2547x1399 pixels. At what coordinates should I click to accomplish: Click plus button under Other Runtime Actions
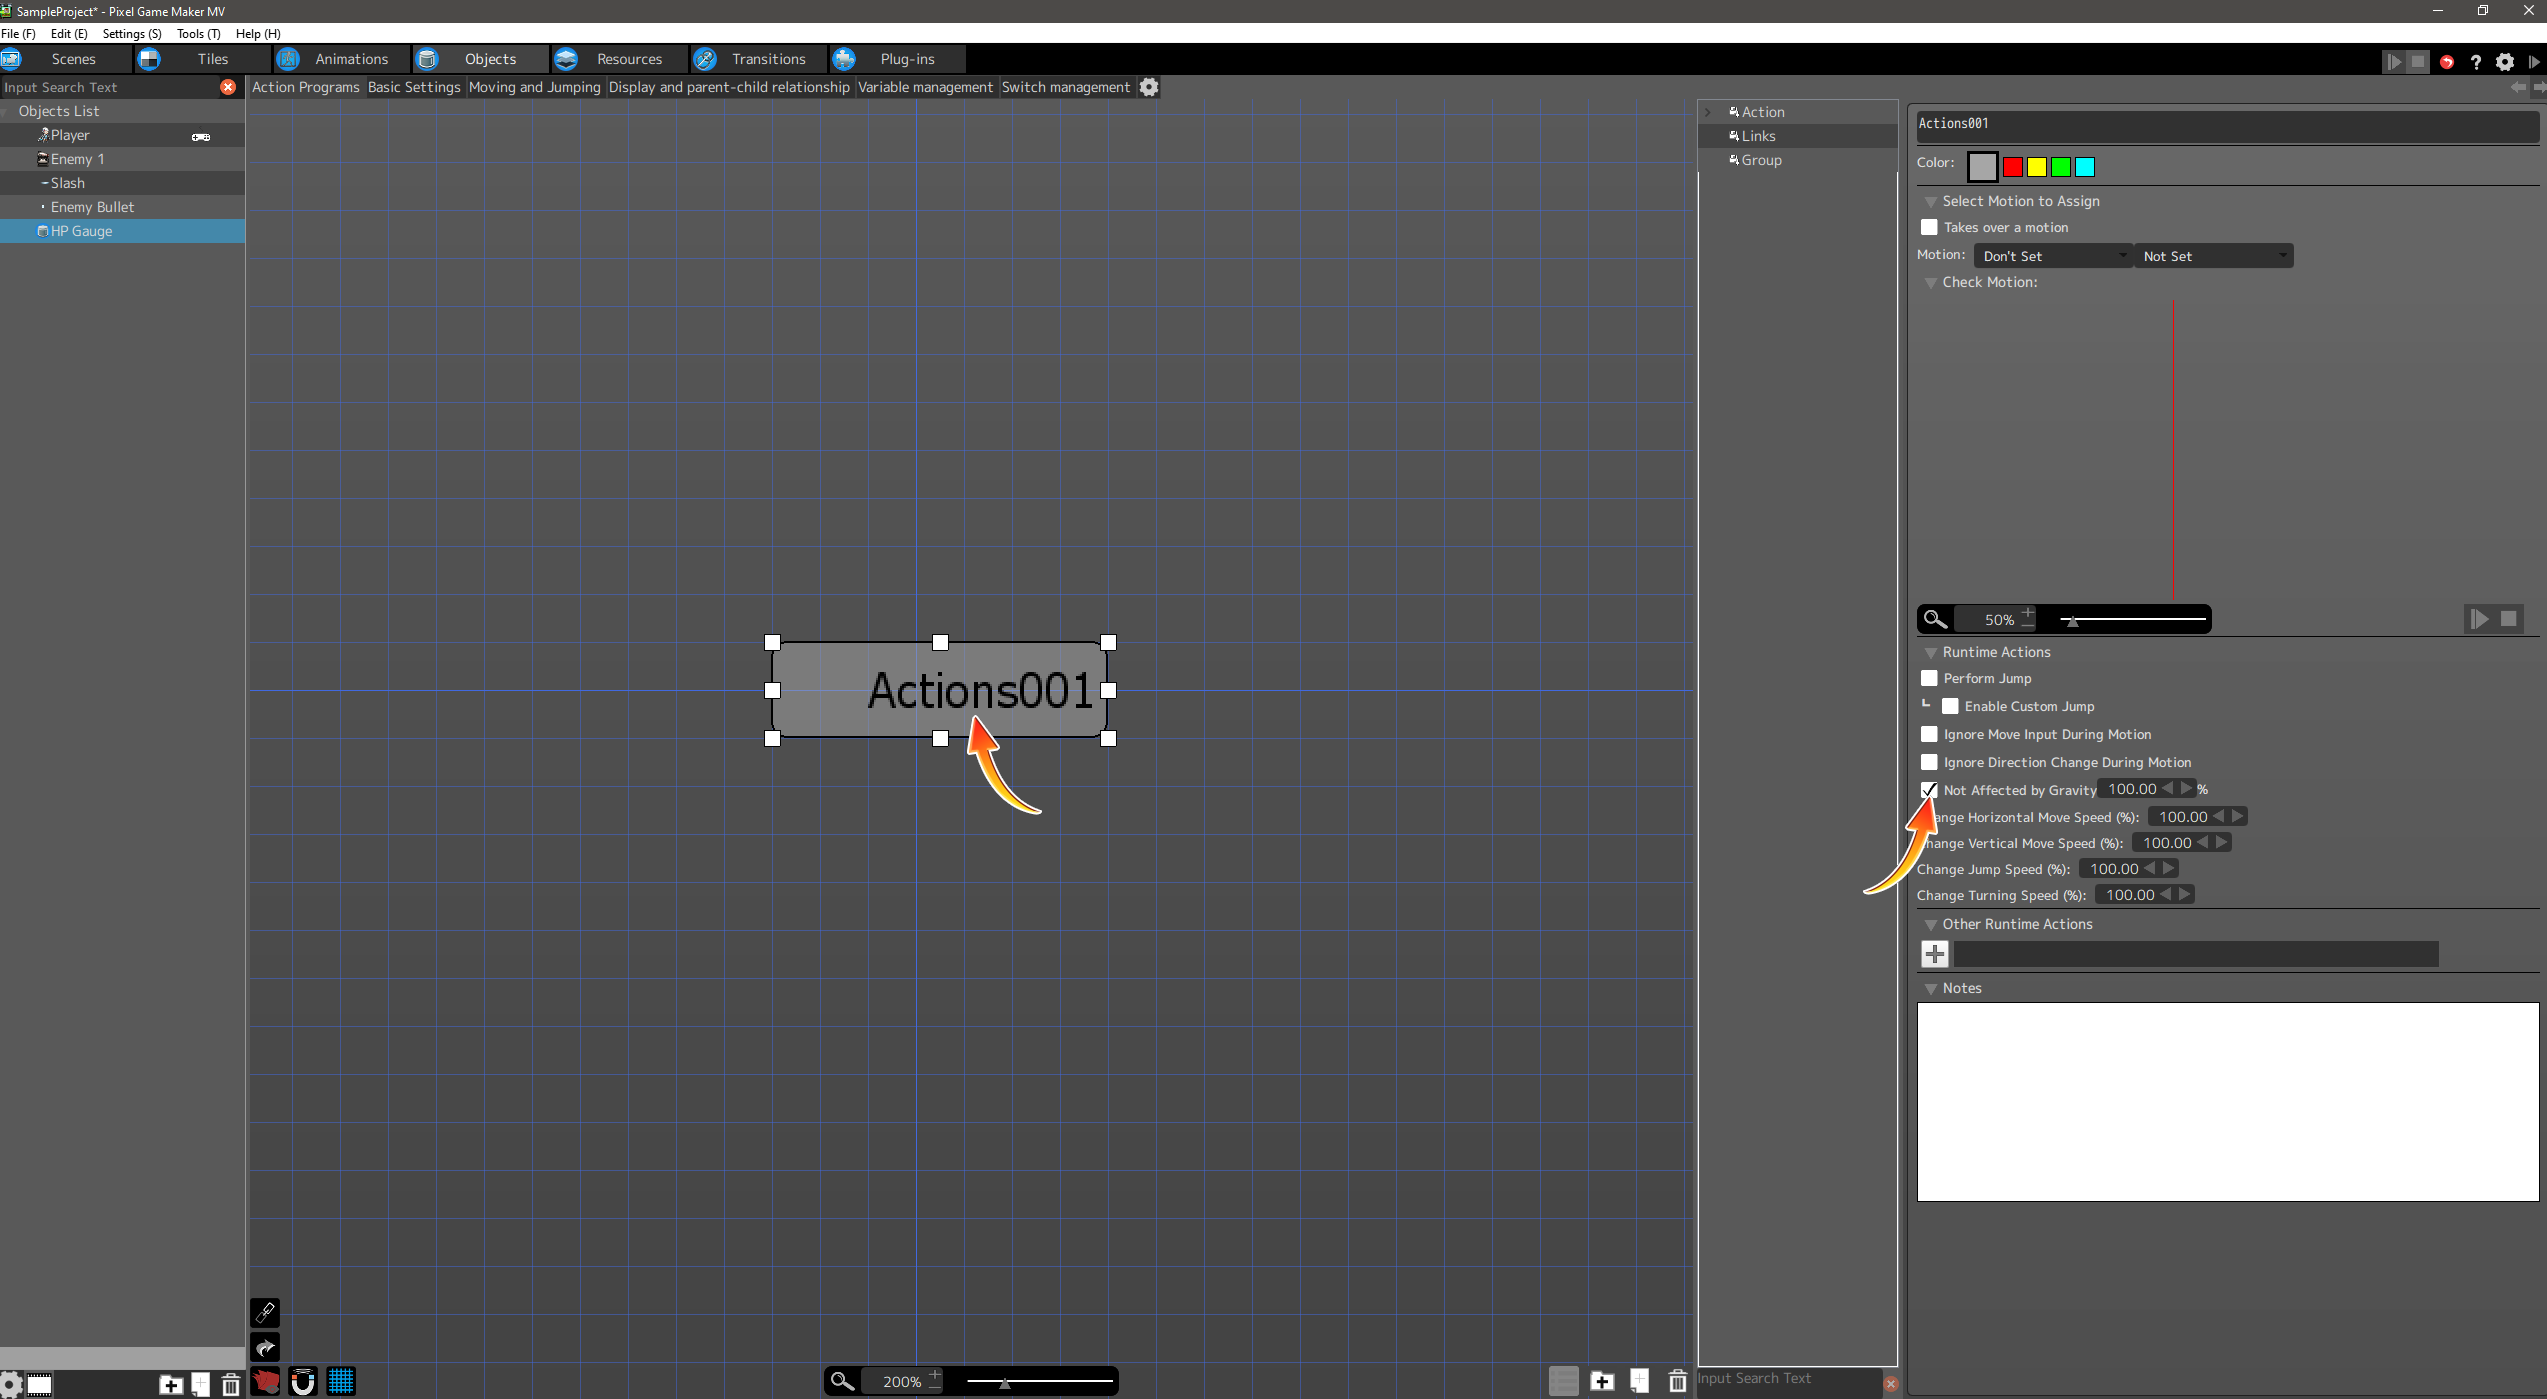click(1934, 954)
